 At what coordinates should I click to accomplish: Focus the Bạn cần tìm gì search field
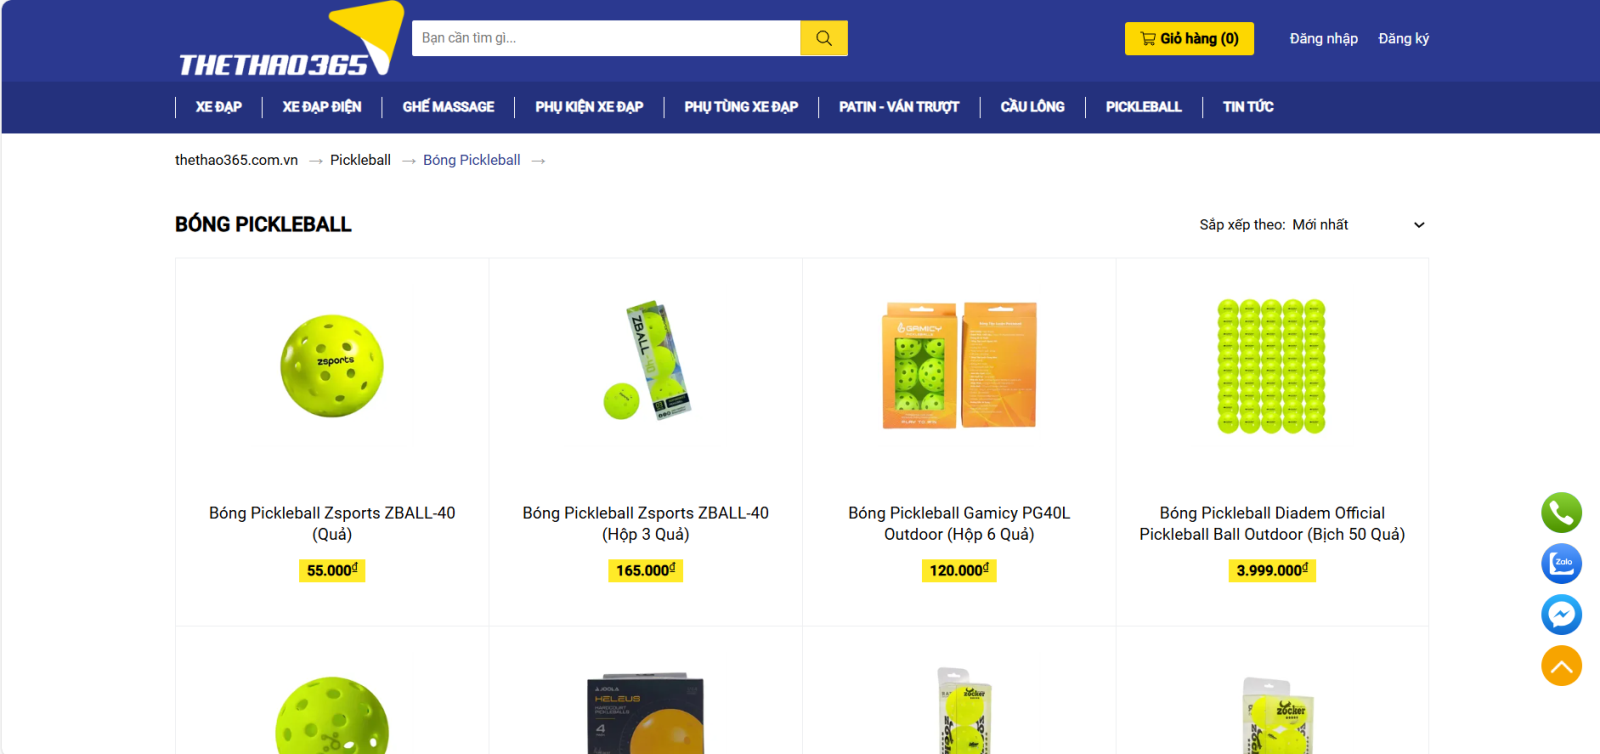[606, 38]
